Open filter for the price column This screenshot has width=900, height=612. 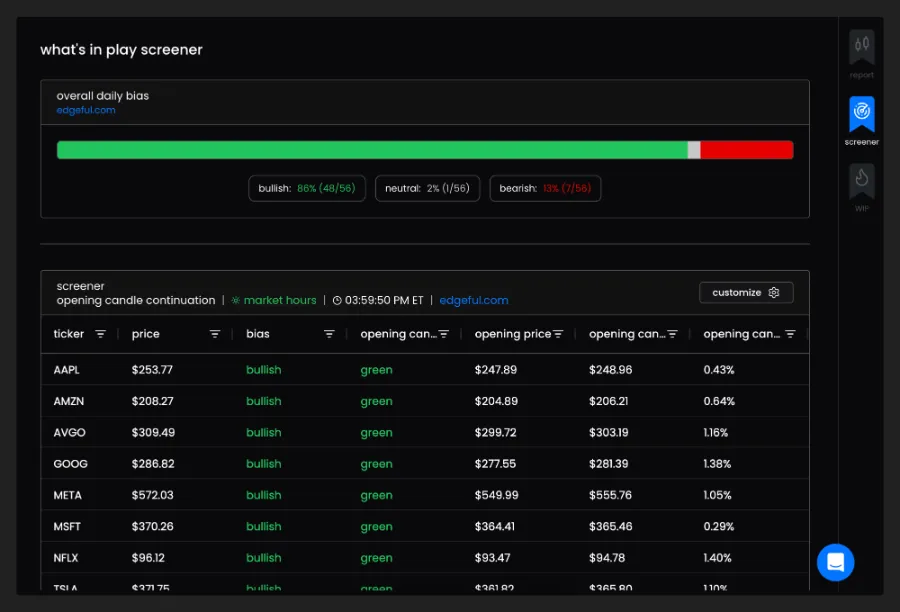click(x=215, y=334)
